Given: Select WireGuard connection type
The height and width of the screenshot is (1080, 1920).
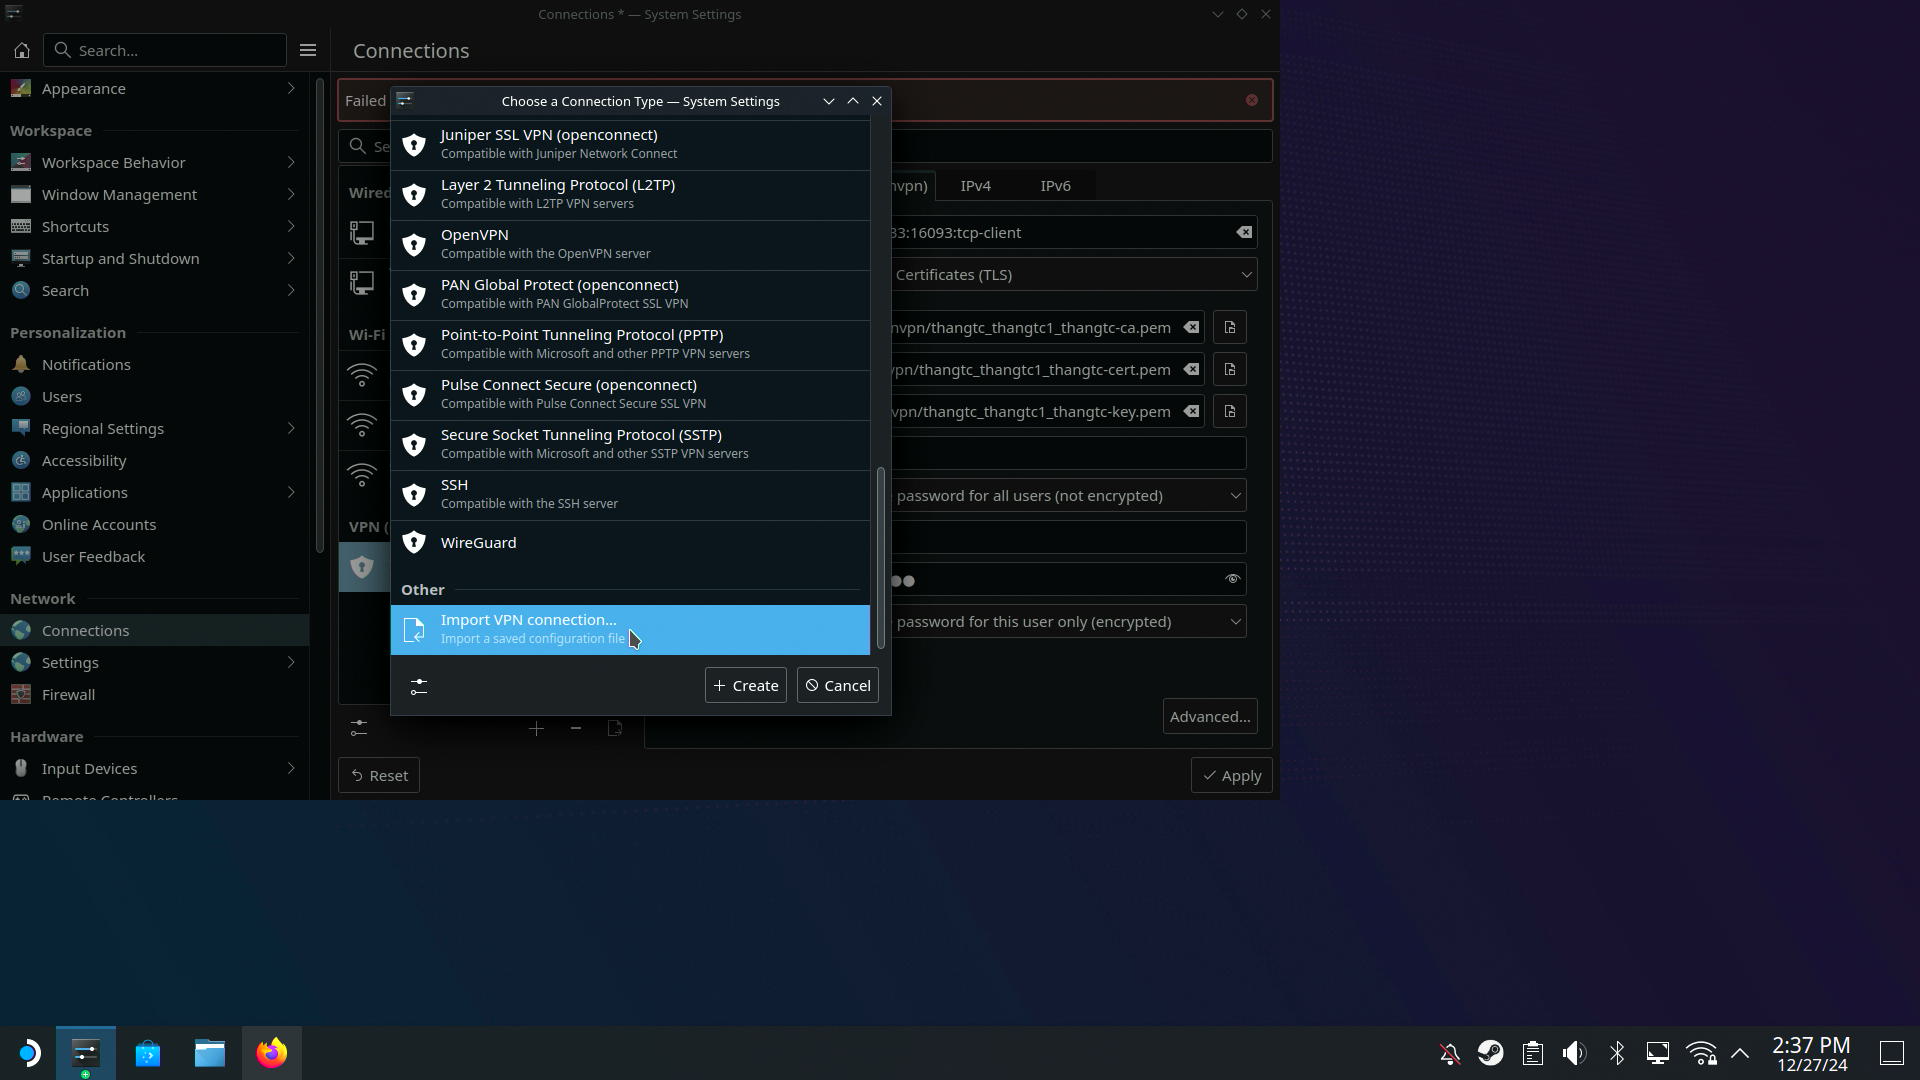Looking at the screenshot, I should (x=630, y=543).
